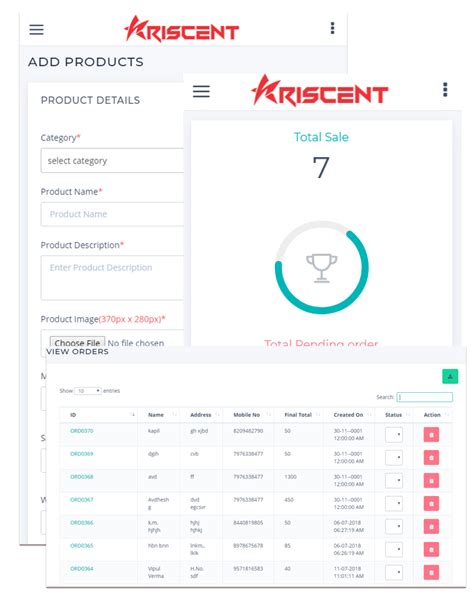Open three-dot options on Total Sale screen
Screen dimensions: 474x594
coord(445,90)
